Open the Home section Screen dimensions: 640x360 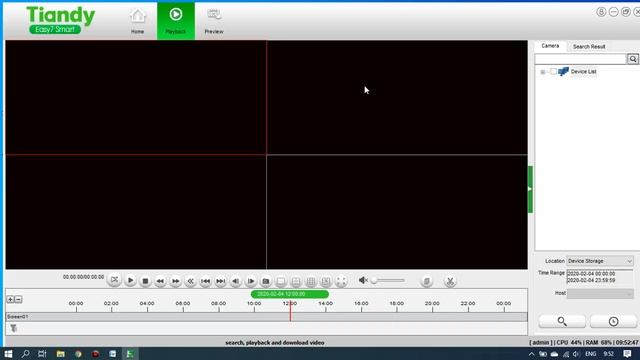click(x=138, y=21)
